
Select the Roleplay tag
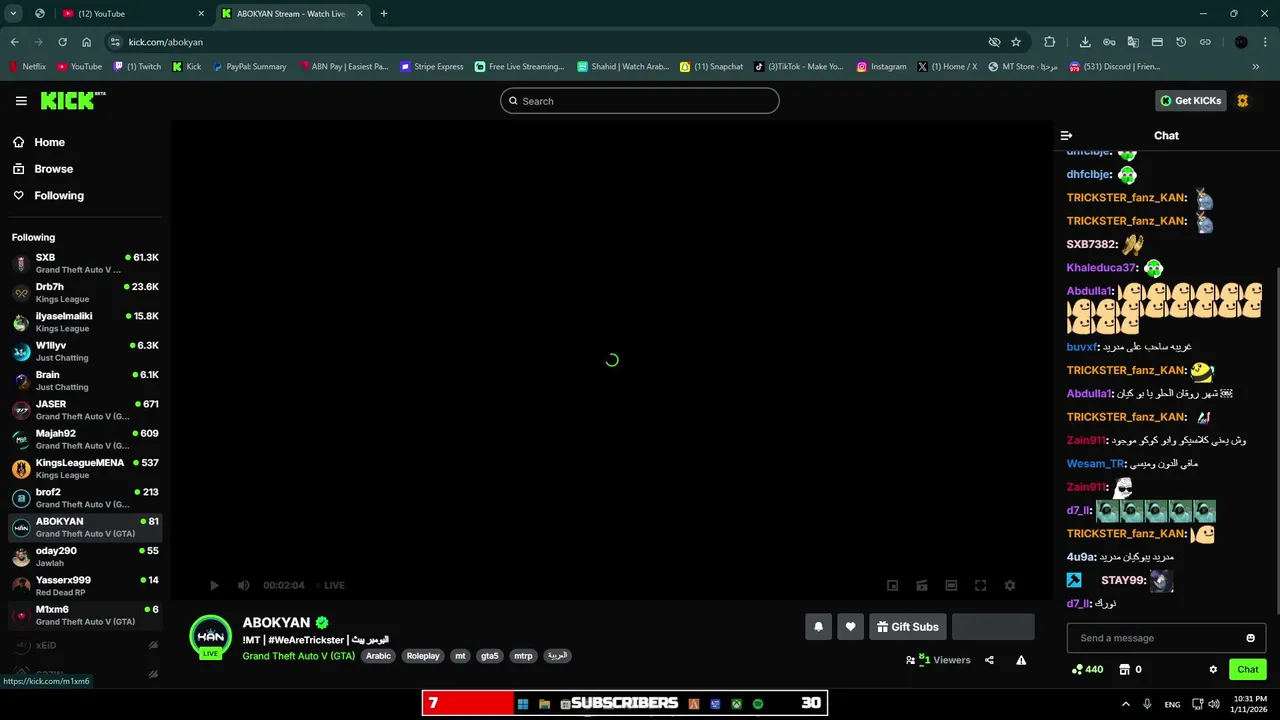click(423, 656)
